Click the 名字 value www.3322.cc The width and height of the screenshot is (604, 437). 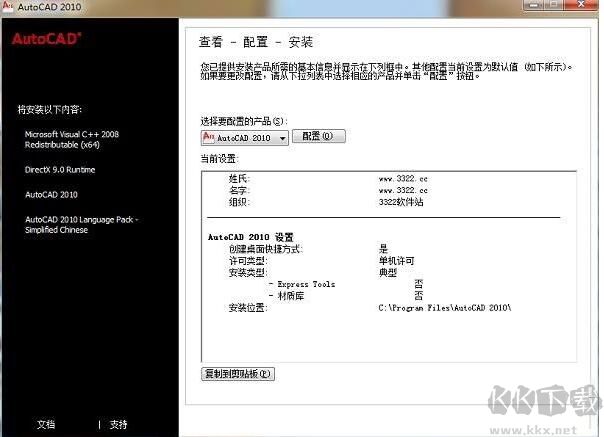click(x=403, y=190)
